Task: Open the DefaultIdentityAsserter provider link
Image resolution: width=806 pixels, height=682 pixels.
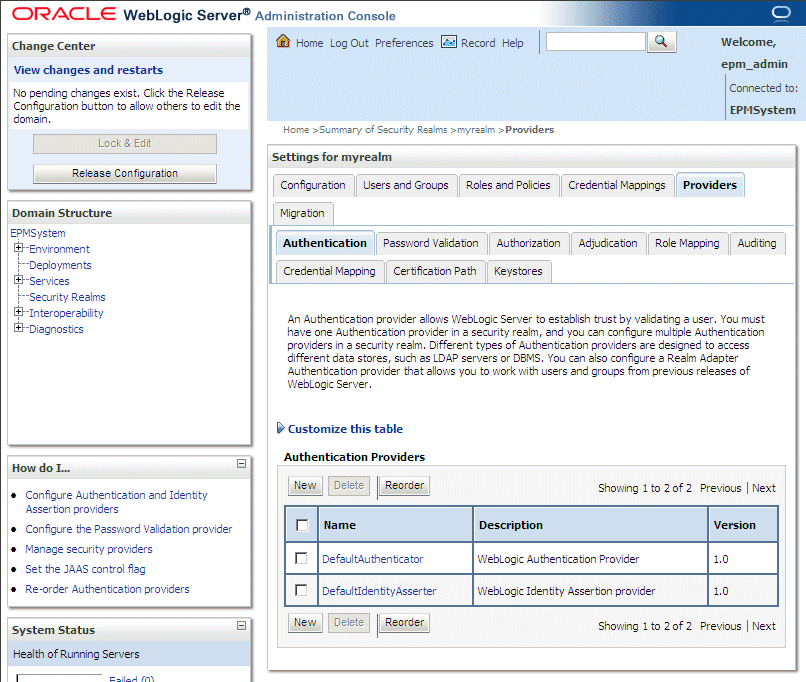Action: coord(379,591)
